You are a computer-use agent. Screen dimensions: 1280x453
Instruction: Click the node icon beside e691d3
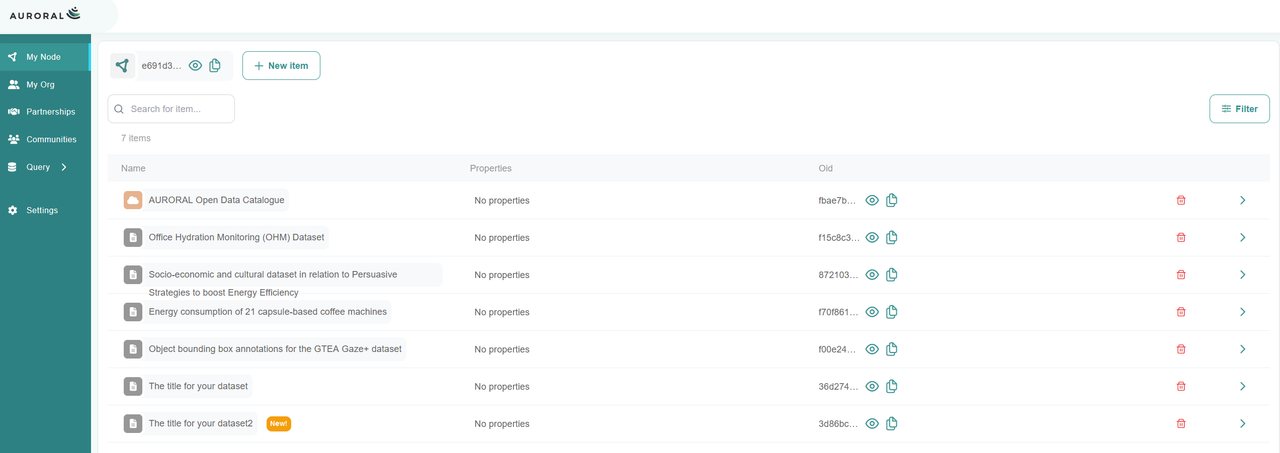pyautogui.click(x=122, y=66)
